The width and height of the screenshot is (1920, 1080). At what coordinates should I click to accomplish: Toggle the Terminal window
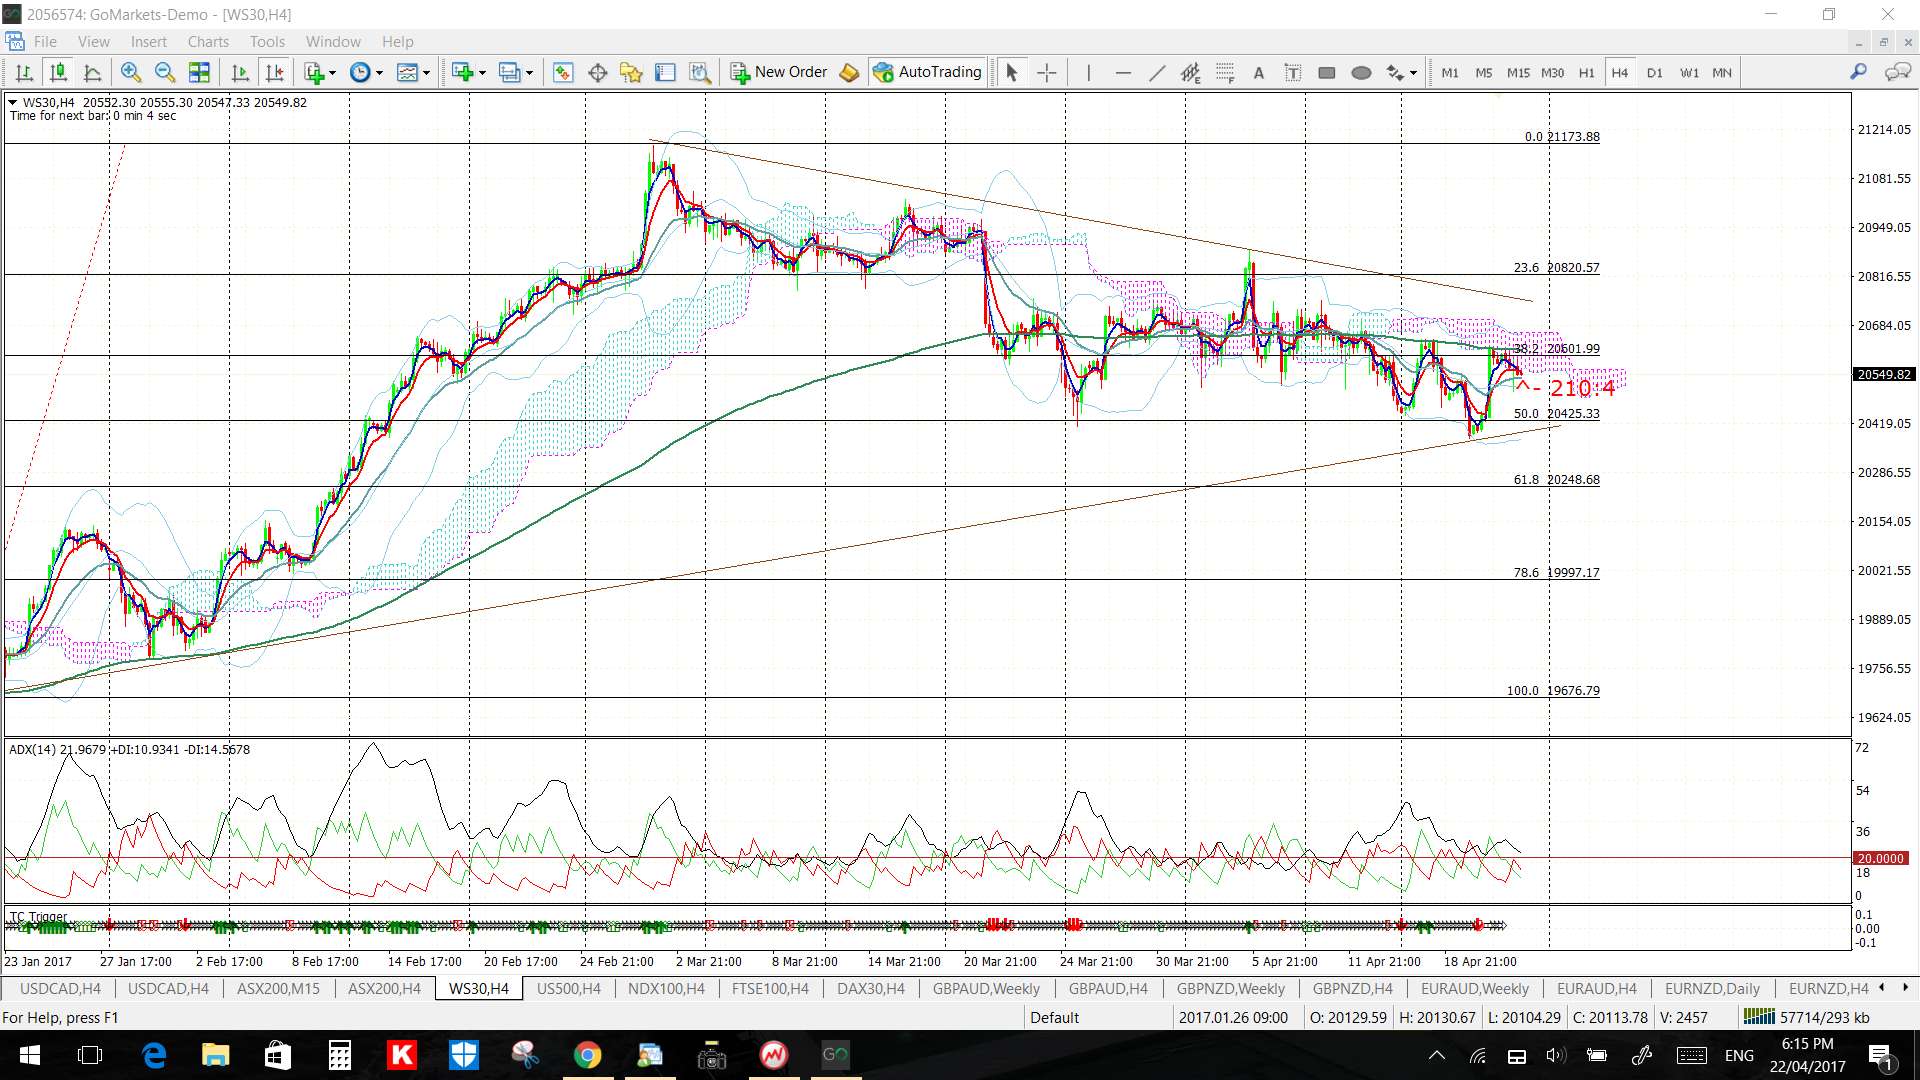[665, 72]
